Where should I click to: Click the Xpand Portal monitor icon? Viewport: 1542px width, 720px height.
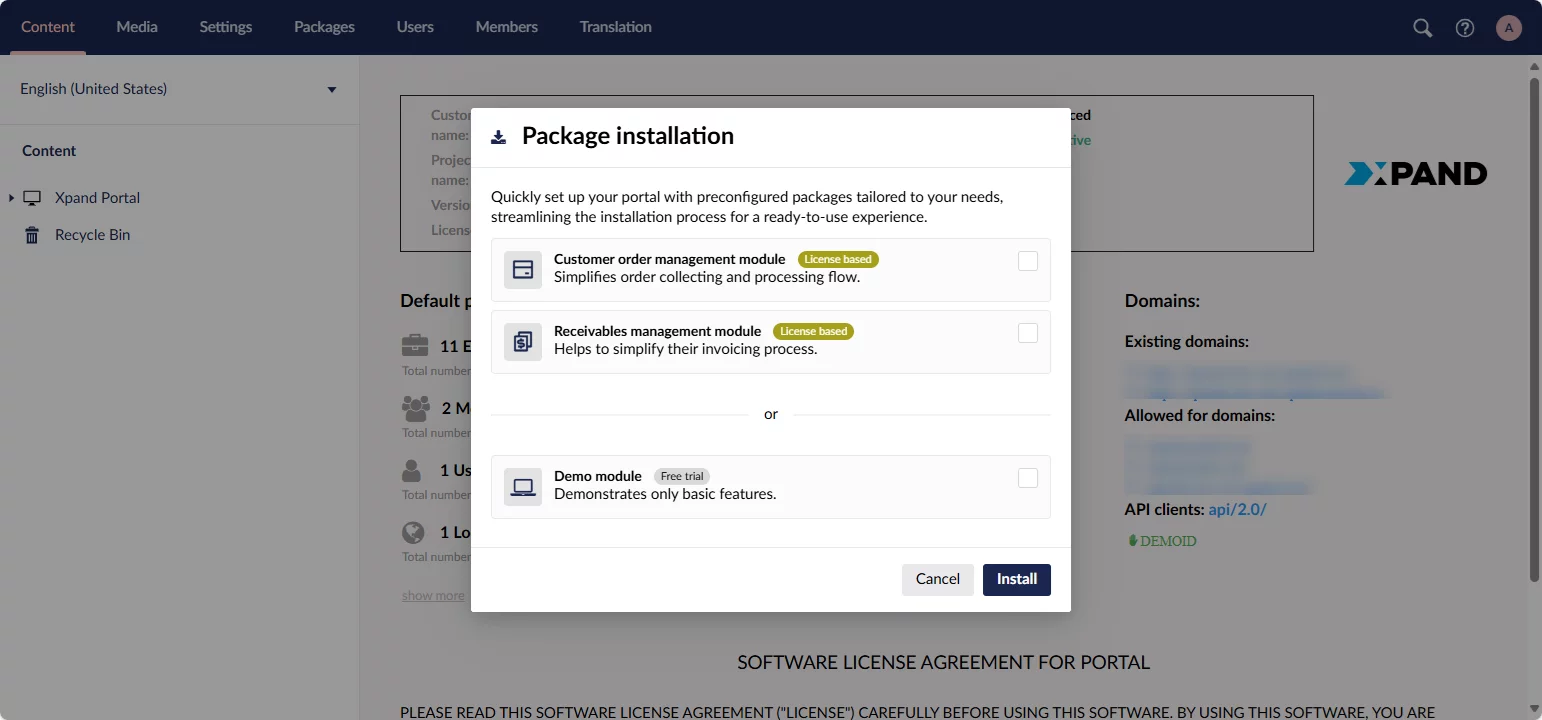(32, 198)
